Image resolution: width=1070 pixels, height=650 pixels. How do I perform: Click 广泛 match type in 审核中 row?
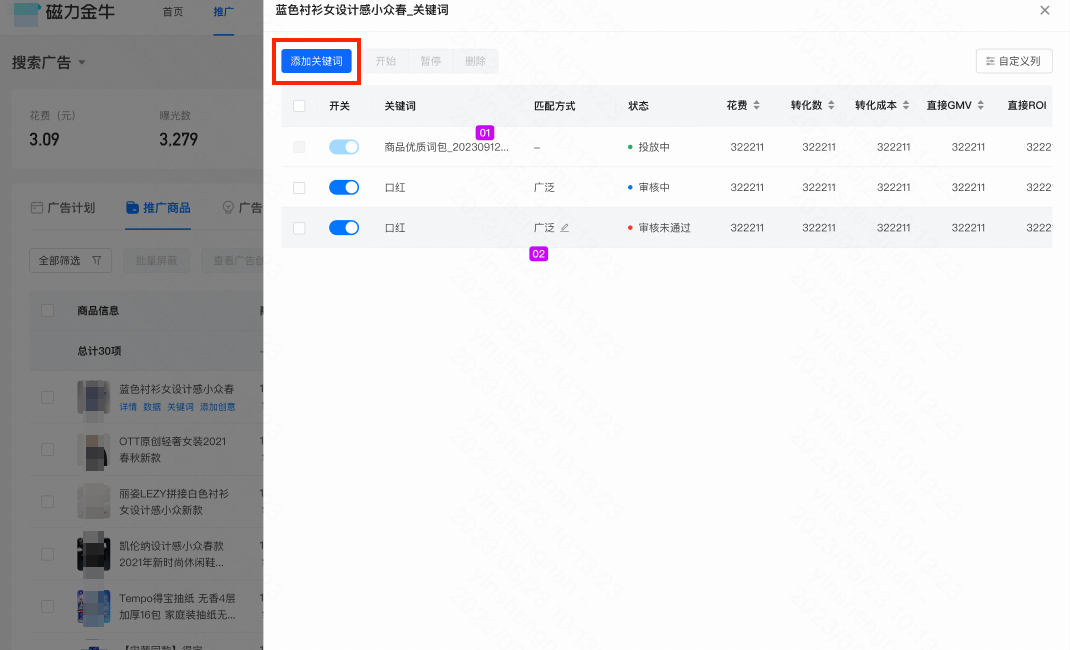click(544, 188)
